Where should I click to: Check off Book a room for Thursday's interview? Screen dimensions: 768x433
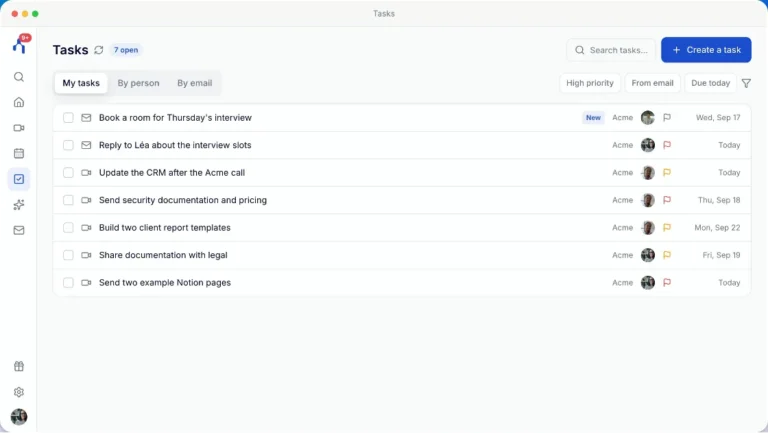tap(68, 118)
